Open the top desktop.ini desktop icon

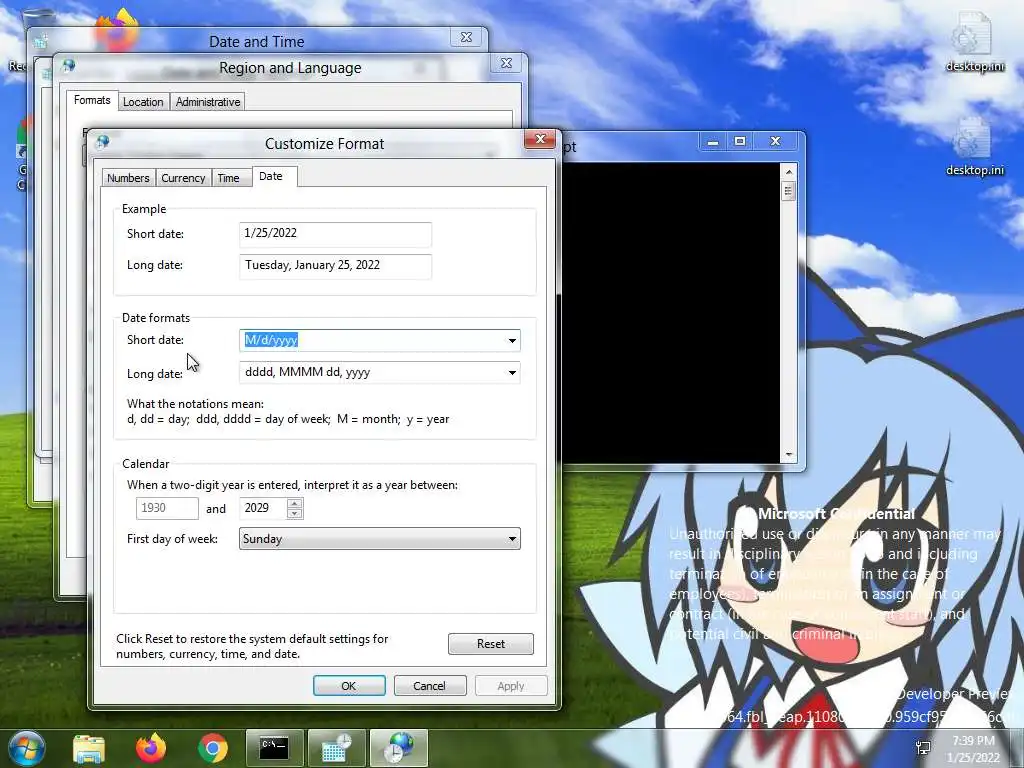(974, 42)
